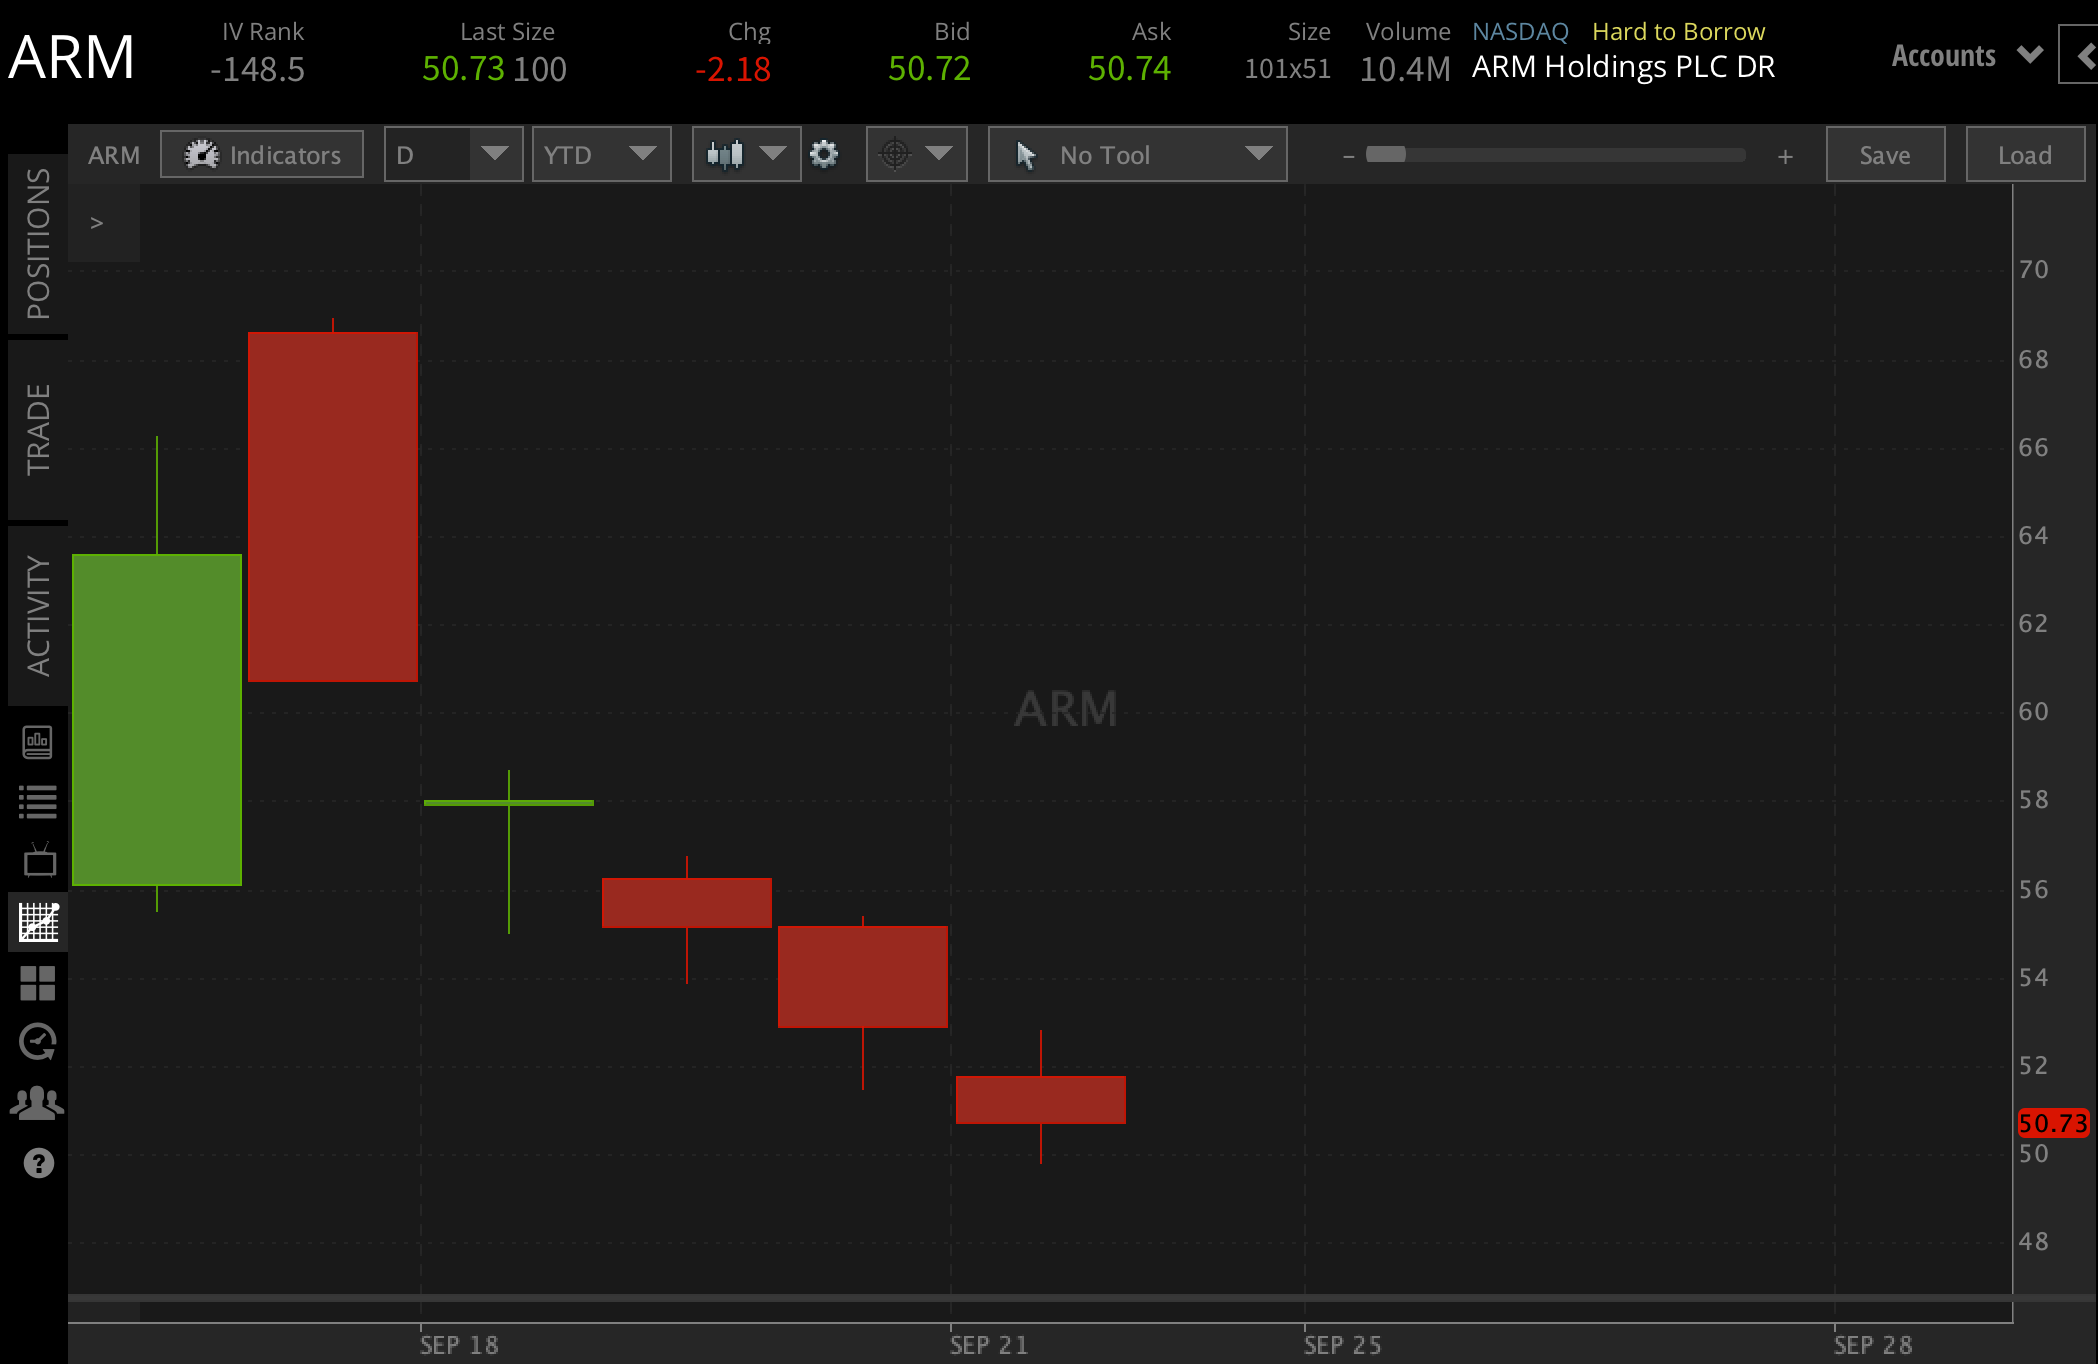
Task: Open the watchlist list icon
Action: point(38,802)
